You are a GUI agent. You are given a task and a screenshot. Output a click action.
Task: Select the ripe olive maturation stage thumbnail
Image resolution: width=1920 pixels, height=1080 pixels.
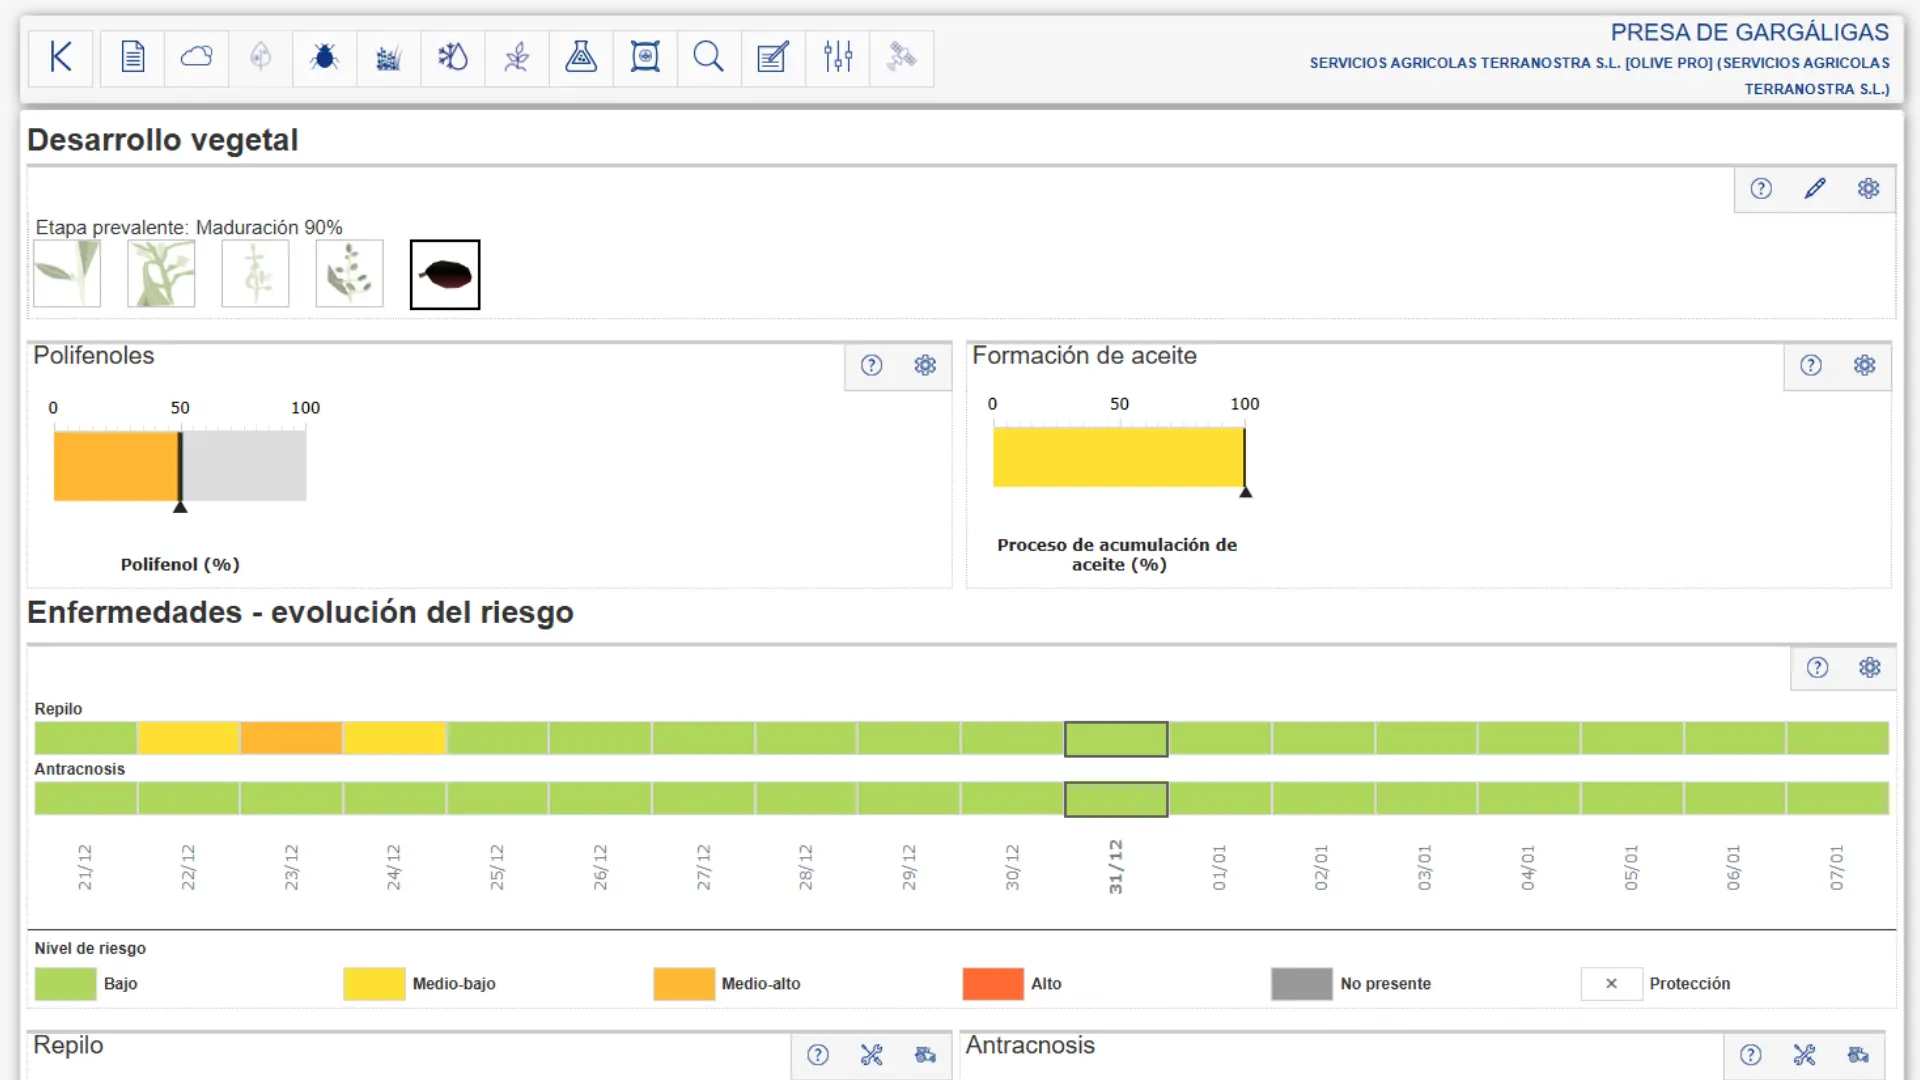445,274
